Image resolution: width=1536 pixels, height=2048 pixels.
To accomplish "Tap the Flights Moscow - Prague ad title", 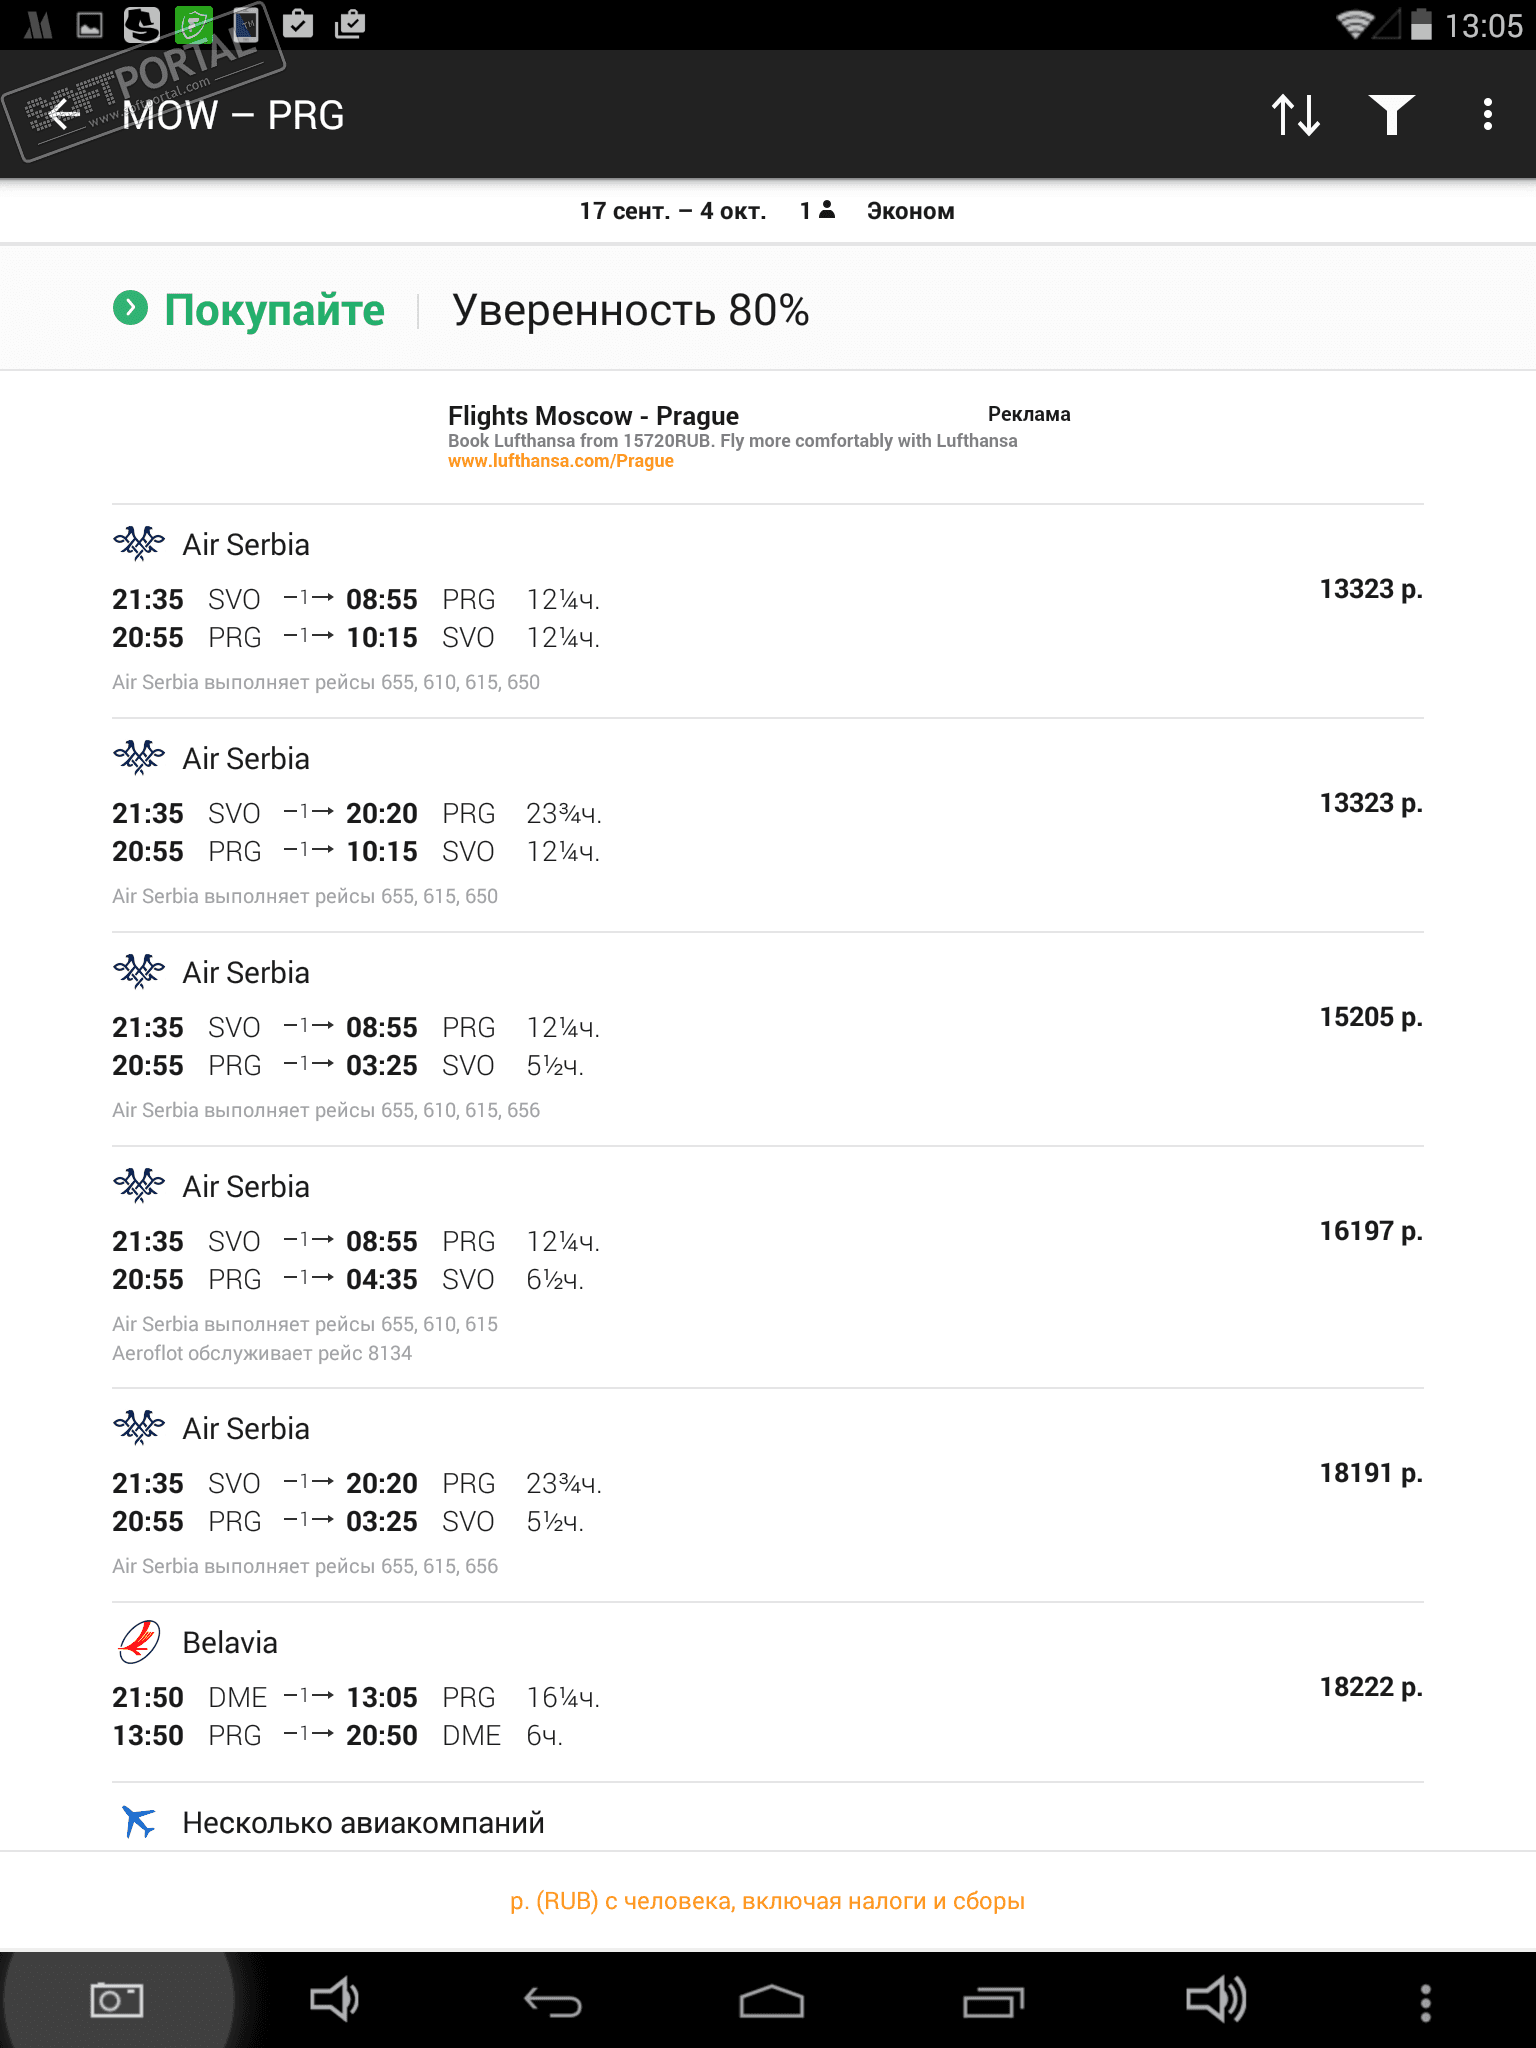I will [593, 415].
